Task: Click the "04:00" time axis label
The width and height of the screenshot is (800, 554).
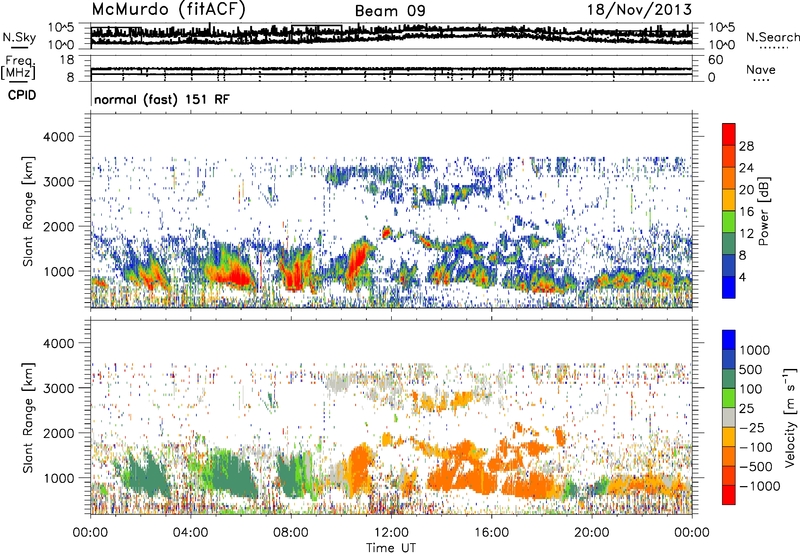Action: (191, 533)
